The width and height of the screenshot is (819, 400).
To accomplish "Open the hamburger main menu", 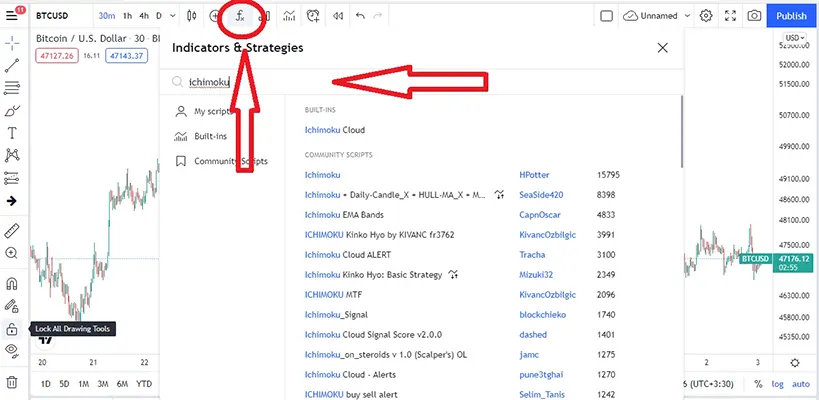I will (x=11, y=16).
